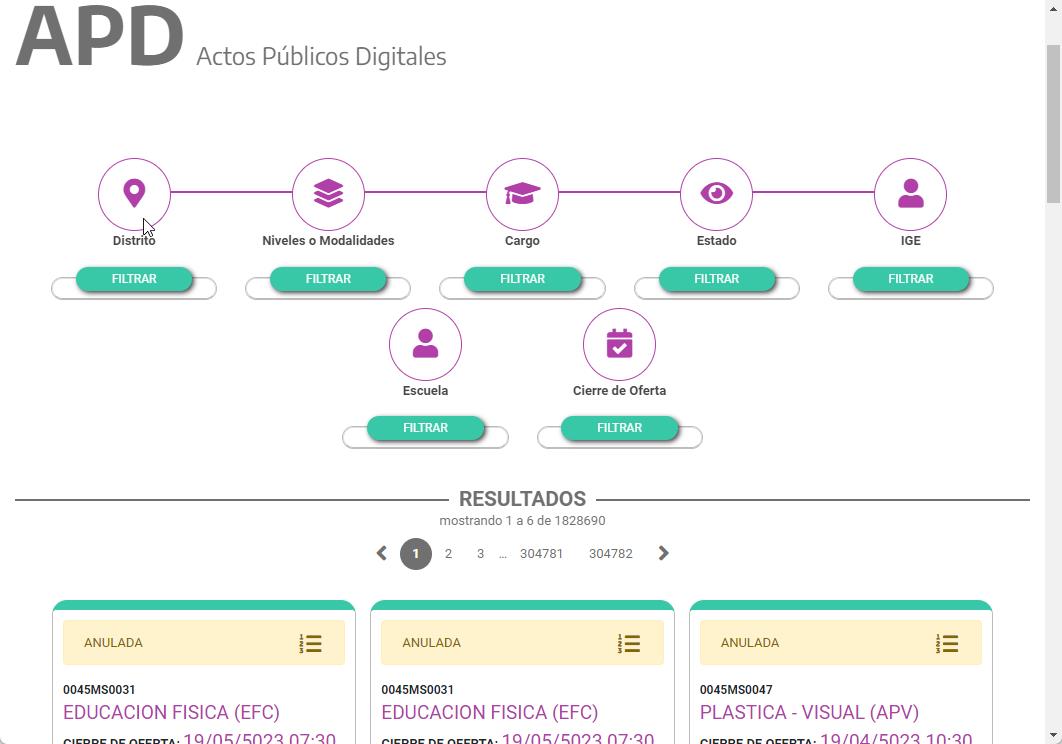Viewport: 1062px width, 744px height.
Task: Click the Distrito map pin icon
Action: point(134,194)
